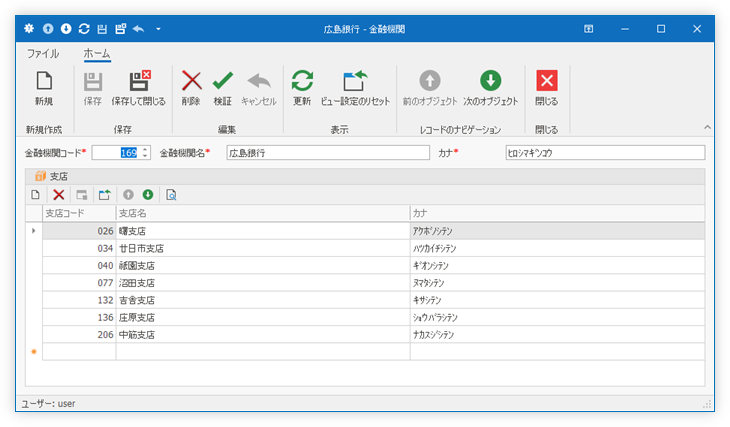Click the gear icon in title bar
The height and width of the screenshot is (427, 730).
(x=29, y=29)
